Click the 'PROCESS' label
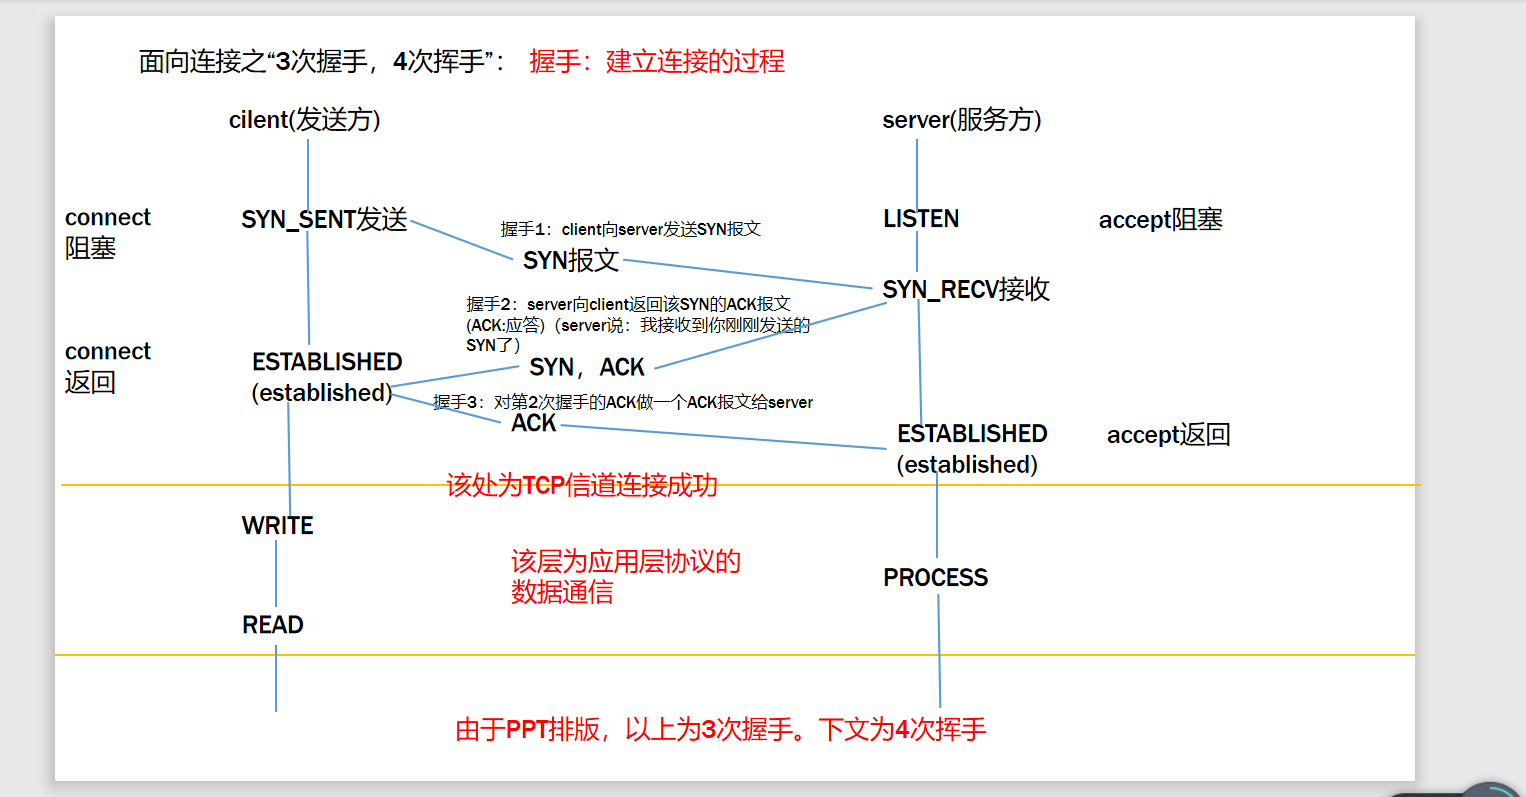 tap(936, 578)
